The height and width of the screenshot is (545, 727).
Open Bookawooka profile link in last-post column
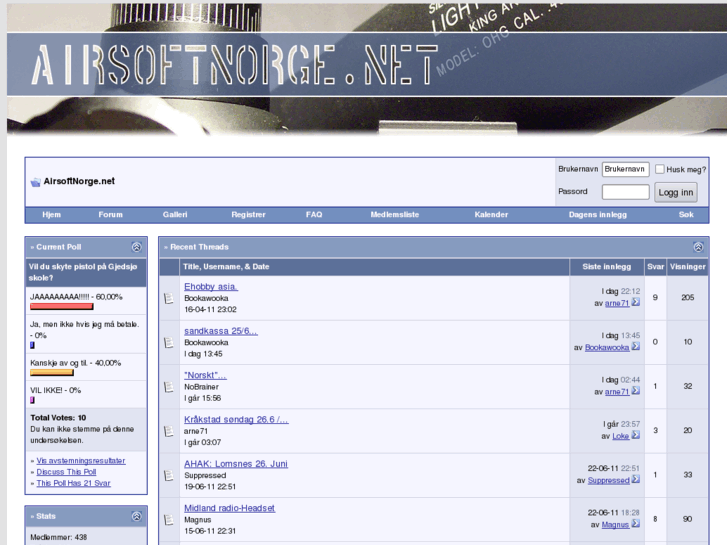607,347
